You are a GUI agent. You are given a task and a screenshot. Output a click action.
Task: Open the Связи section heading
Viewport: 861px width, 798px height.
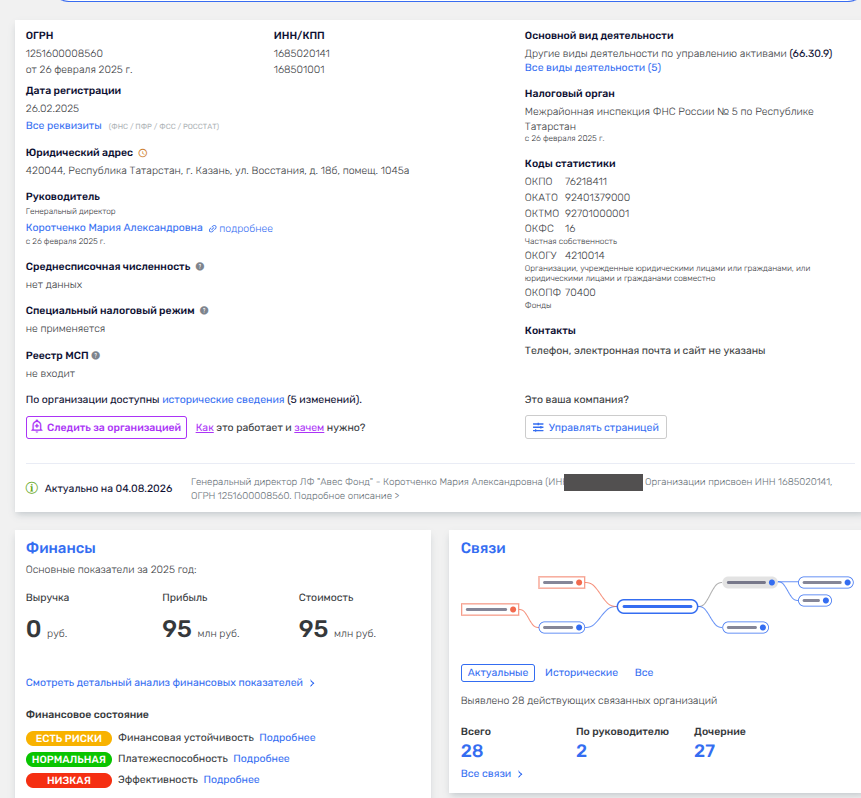pyautogui.click(x=483, y=548)
